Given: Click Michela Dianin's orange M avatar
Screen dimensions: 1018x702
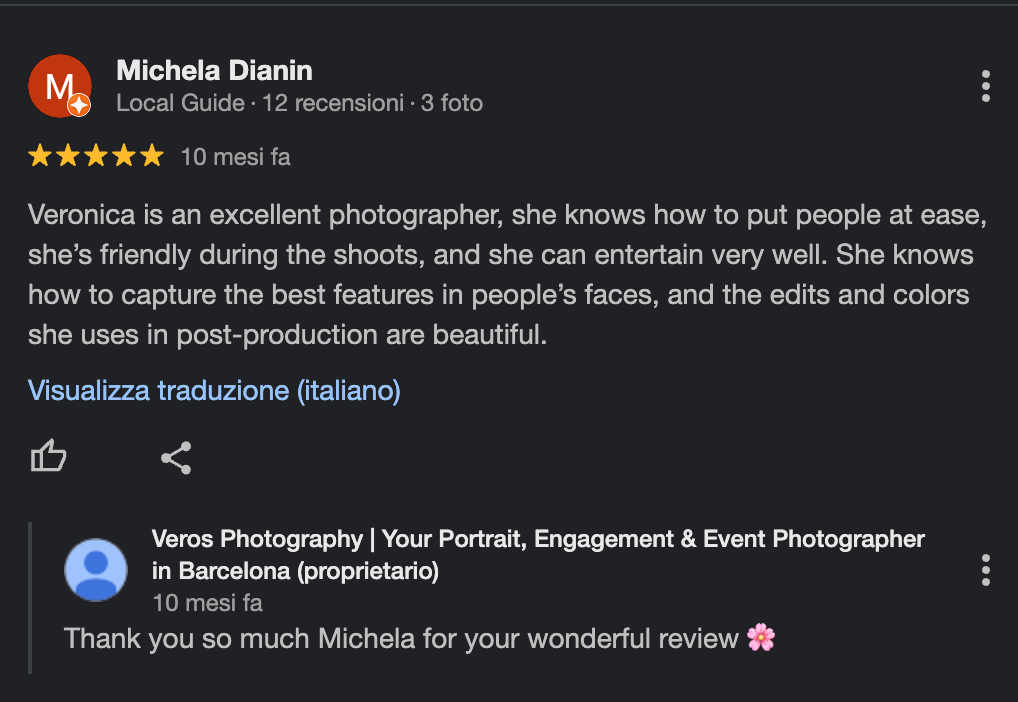Looking at the screenshot, I should pos(58,85).
